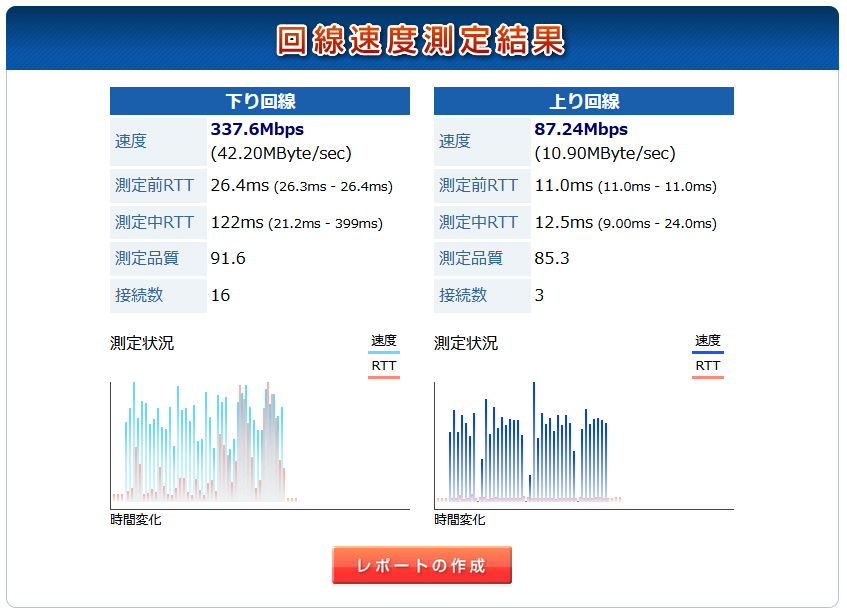Screen dimensions: 847x614
Task: Click the light-blue 速度 legend in download chart
Action: (384, 342)
